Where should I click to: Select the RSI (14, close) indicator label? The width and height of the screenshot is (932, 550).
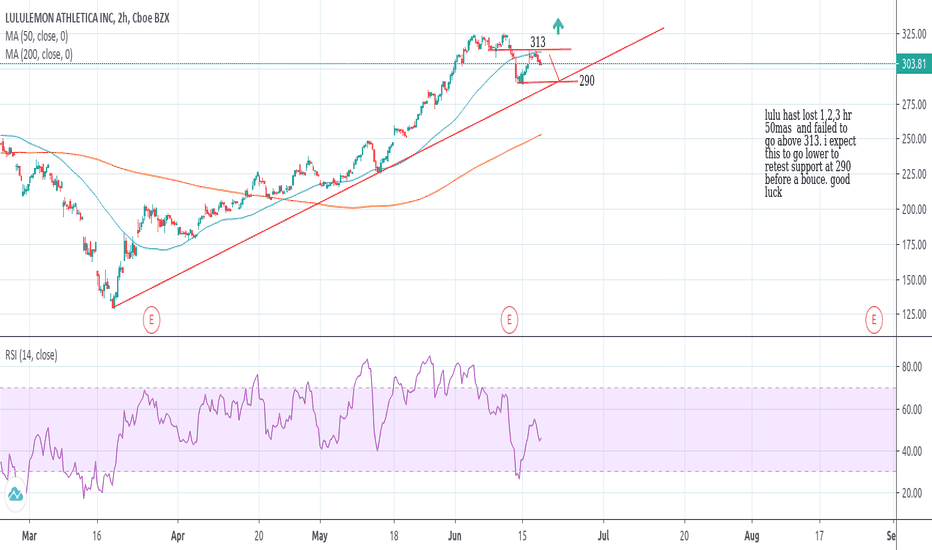31,356
